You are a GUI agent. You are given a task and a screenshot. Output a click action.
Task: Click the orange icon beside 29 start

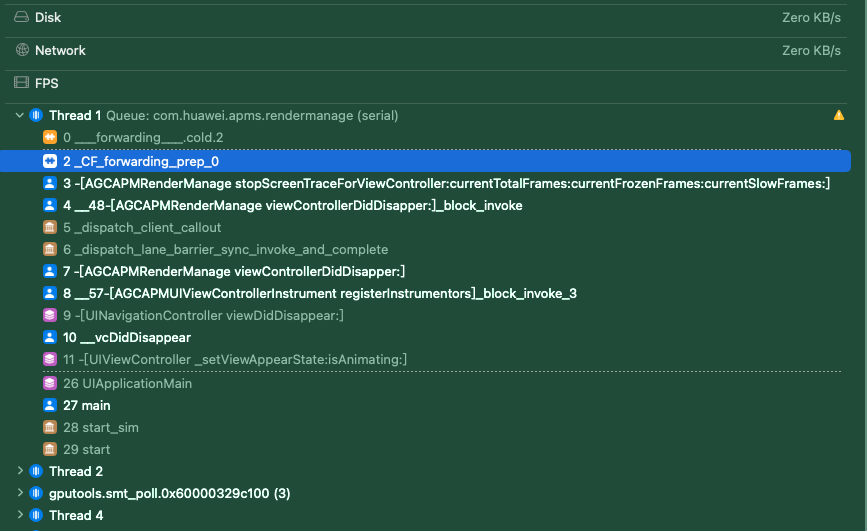tap(50, 449)
